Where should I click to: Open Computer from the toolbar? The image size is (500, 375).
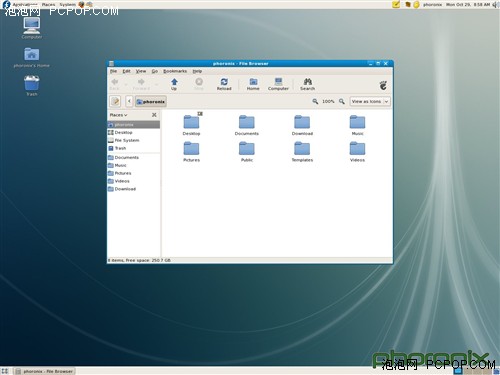278,84
